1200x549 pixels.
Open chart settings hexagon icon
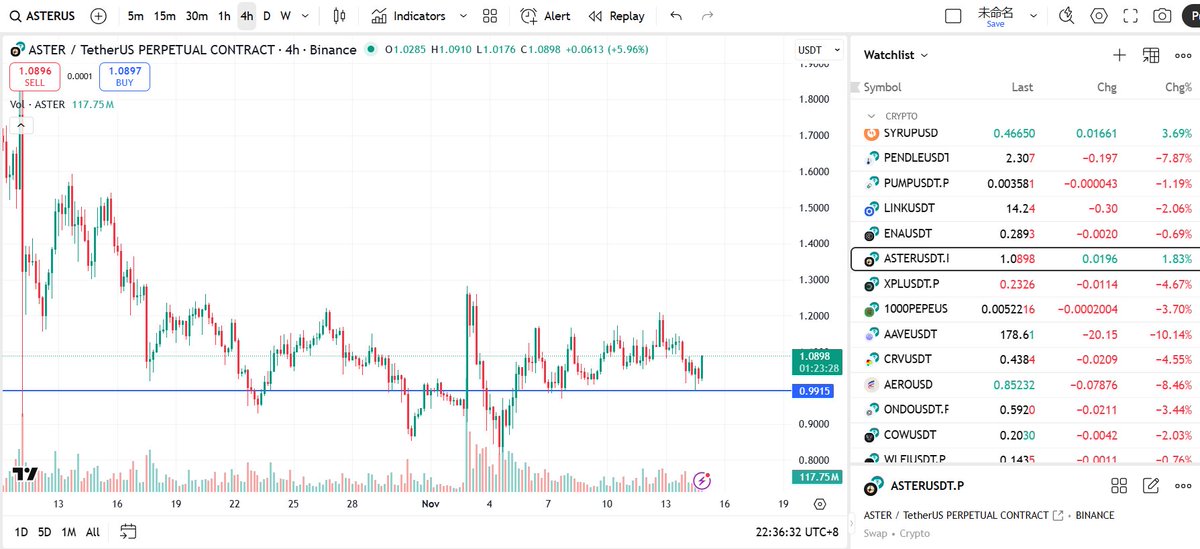(x=1099, y=16)
